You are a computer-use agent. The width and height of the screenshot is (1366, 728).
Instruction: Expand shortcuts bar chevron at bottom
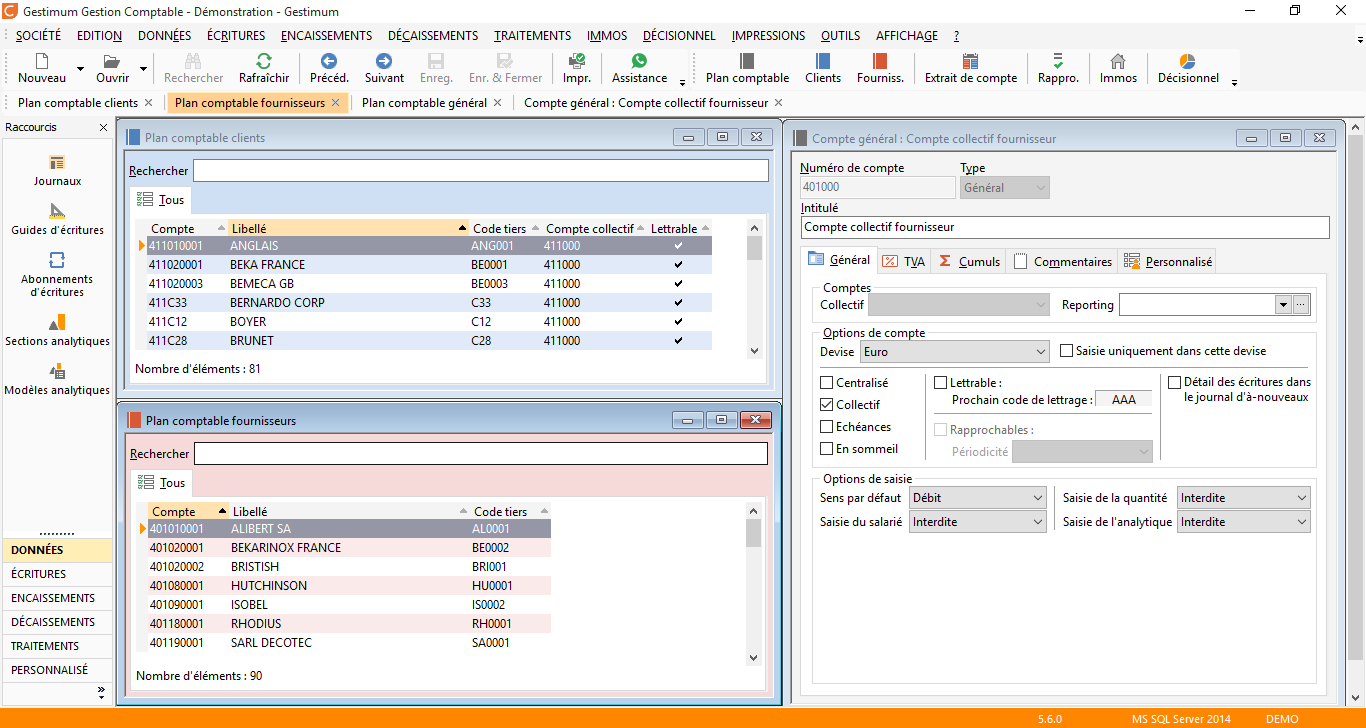[x=101, y=691]
